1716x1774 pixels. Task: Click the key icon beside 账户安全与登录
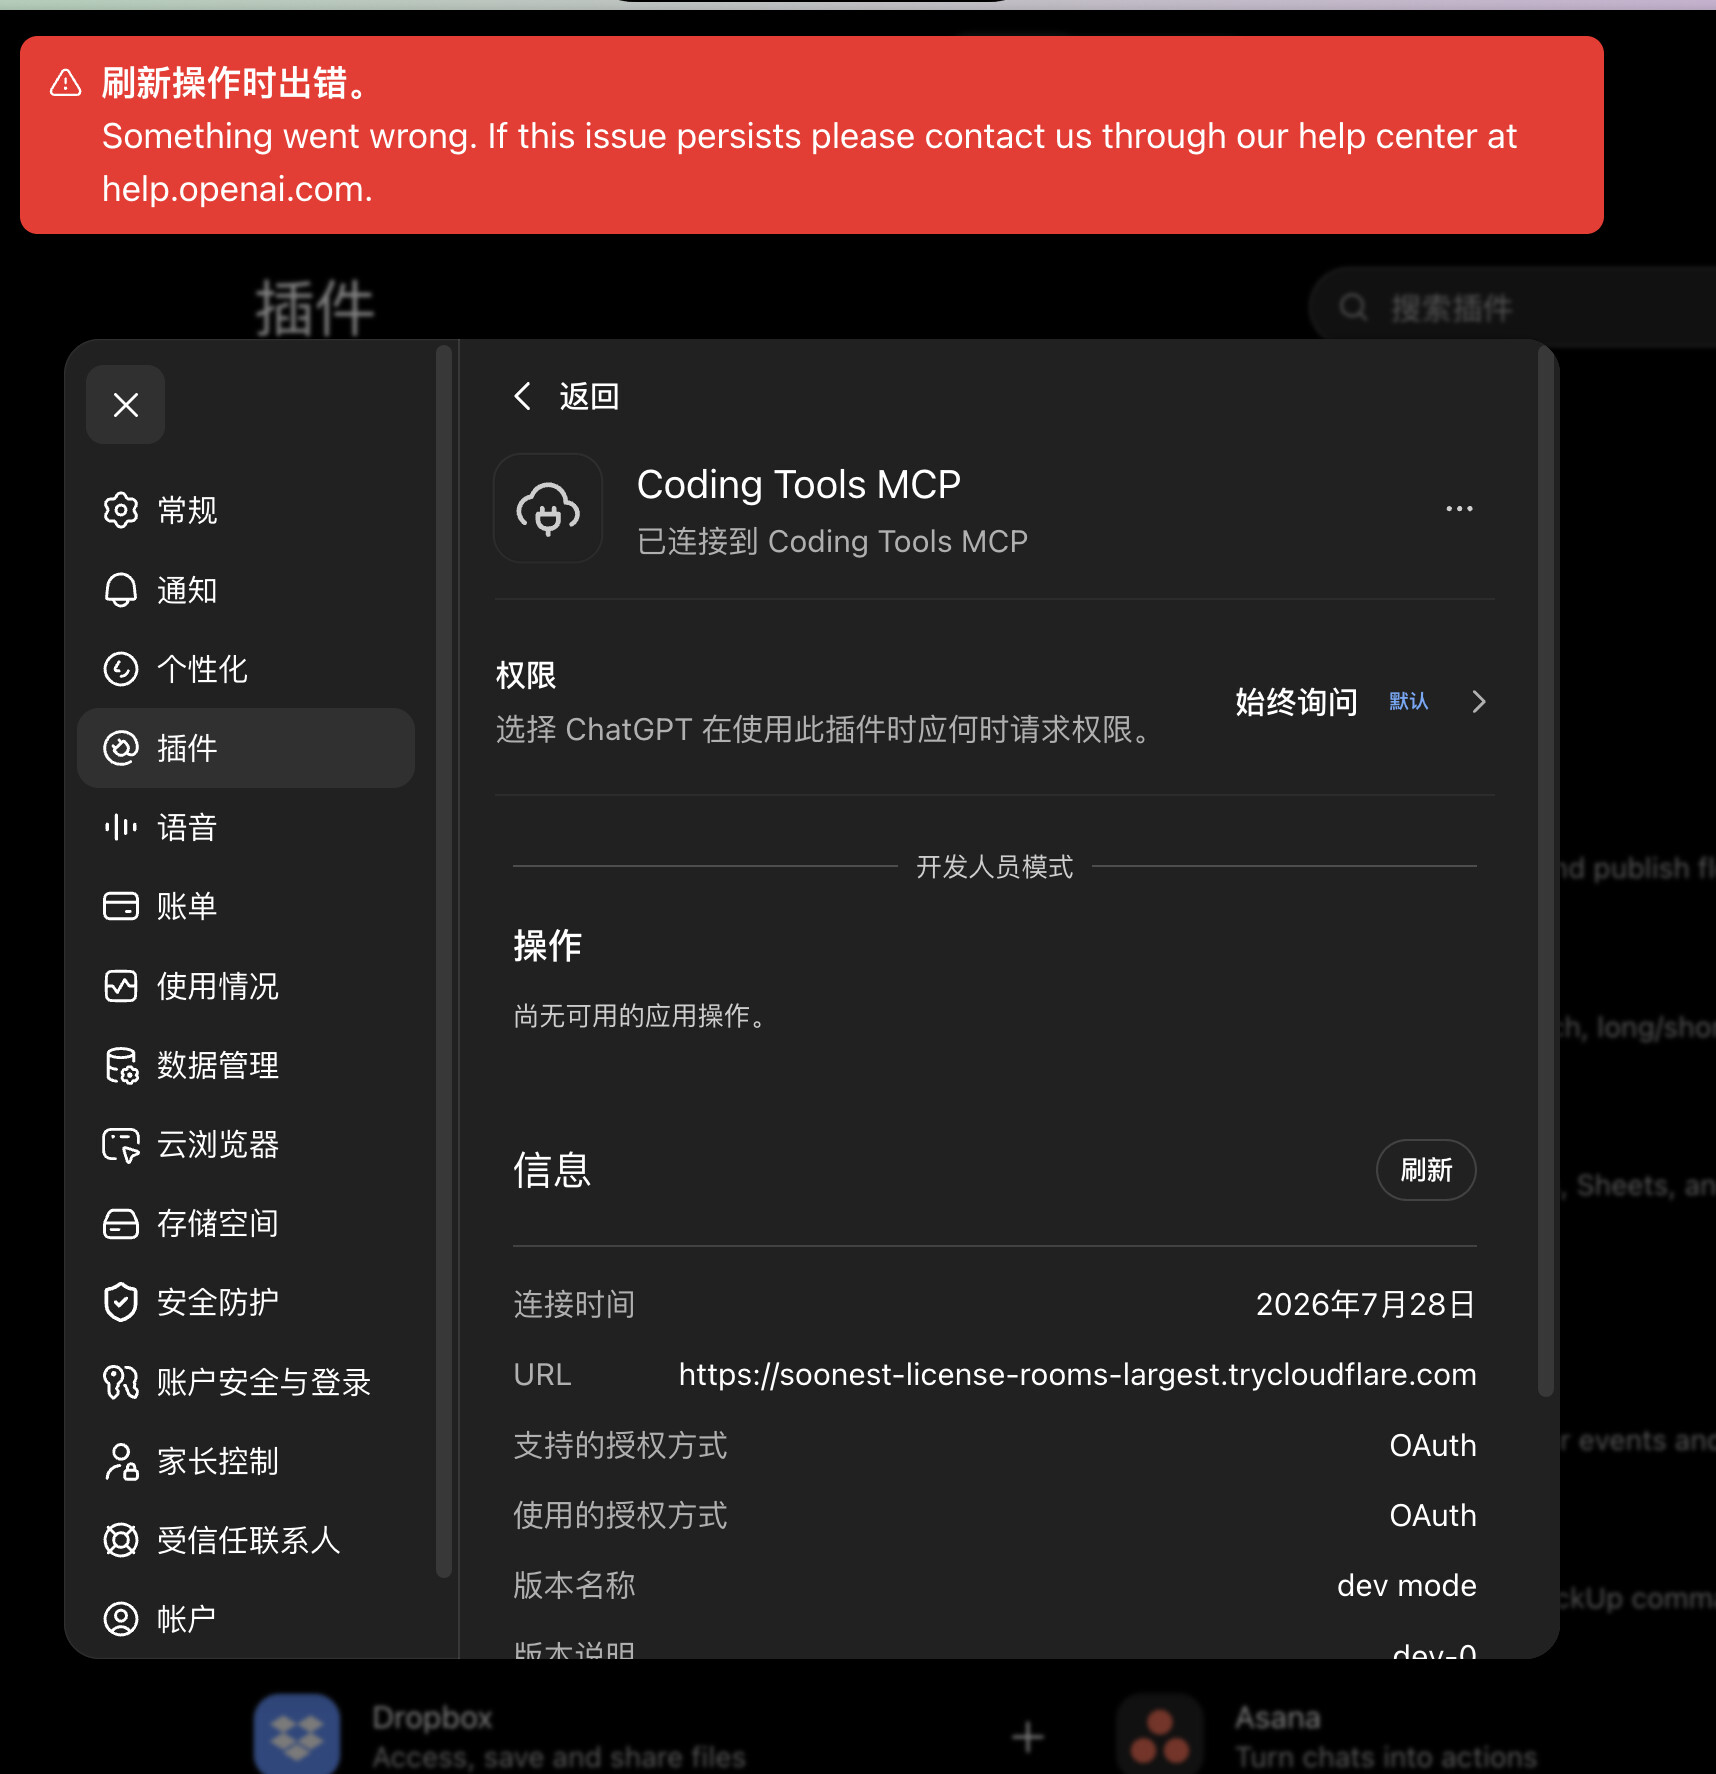(x=121, y=1382)
